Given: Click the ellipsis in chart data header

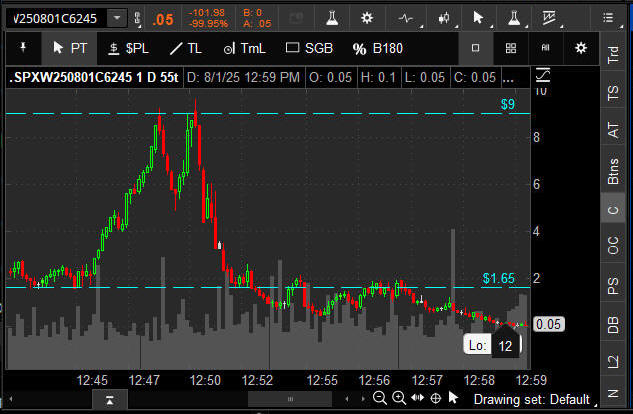Looking at the screenshot, I should coord(508,77).
